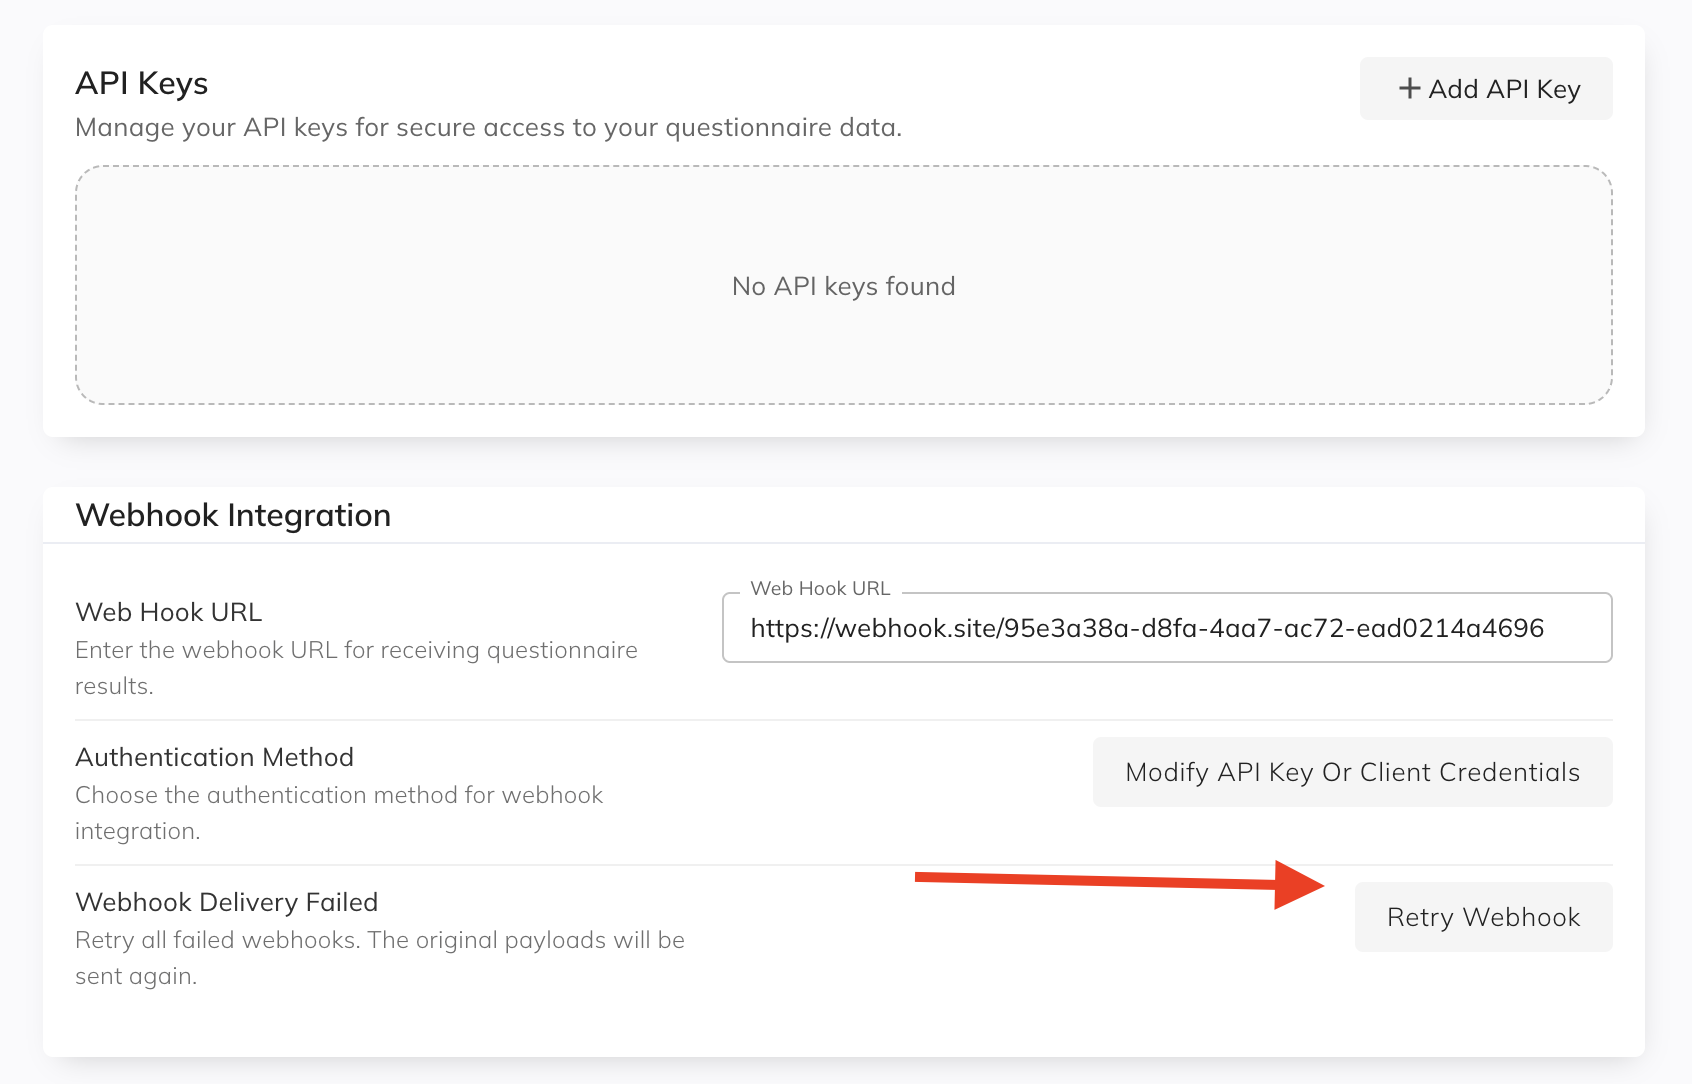Click the red arrow pointing to Retry Webhook
The height and width of the screenshot is (1084, 1692).
(x=1120, y=881)
